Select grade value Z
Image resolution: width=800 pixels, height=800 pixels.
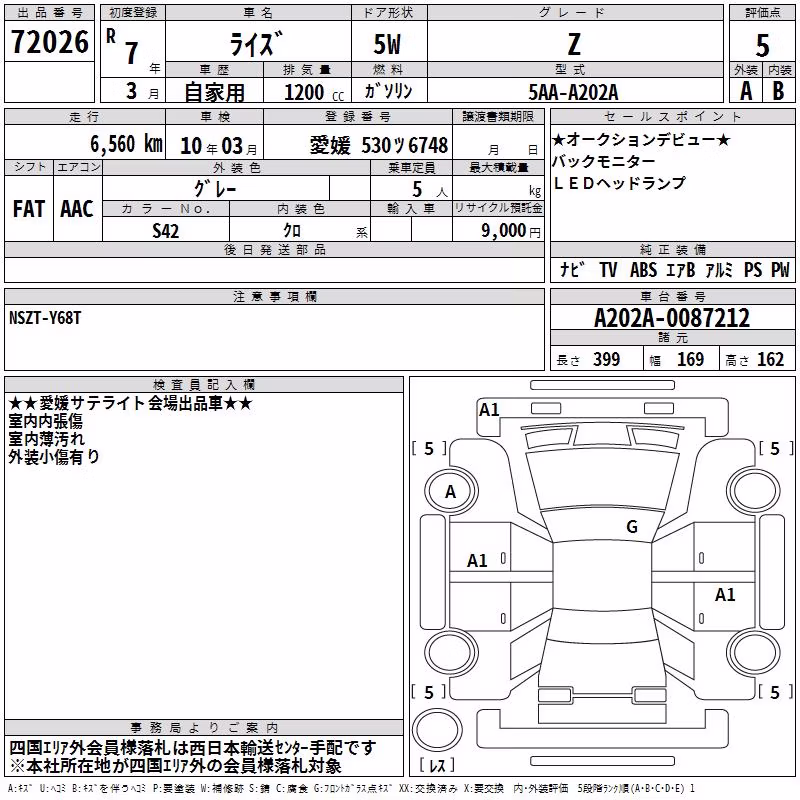click(574, 44)
